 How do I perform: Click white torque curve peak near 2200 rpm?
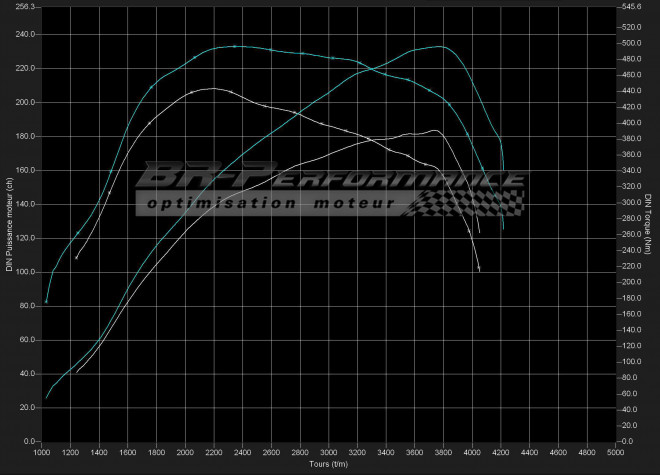[x=210, y=89]
